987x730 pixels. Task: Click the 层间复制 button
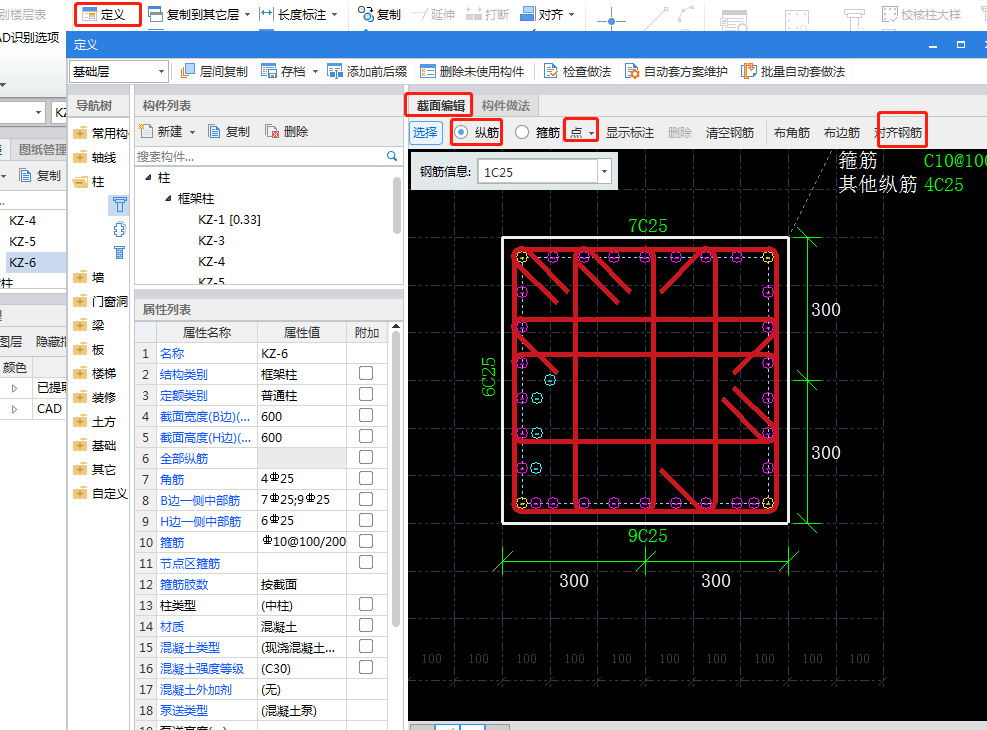pos(215,72)
